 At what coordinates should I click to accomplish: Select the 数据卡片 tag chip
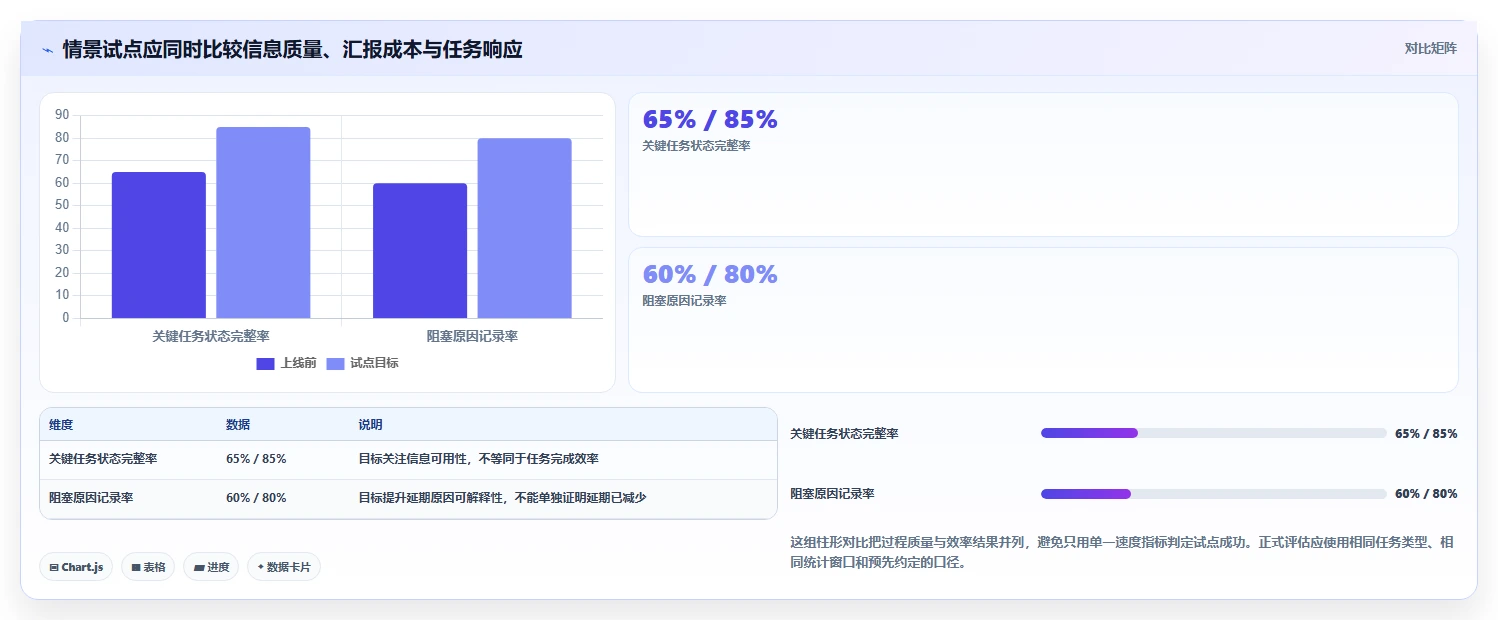tap(284, 567)
